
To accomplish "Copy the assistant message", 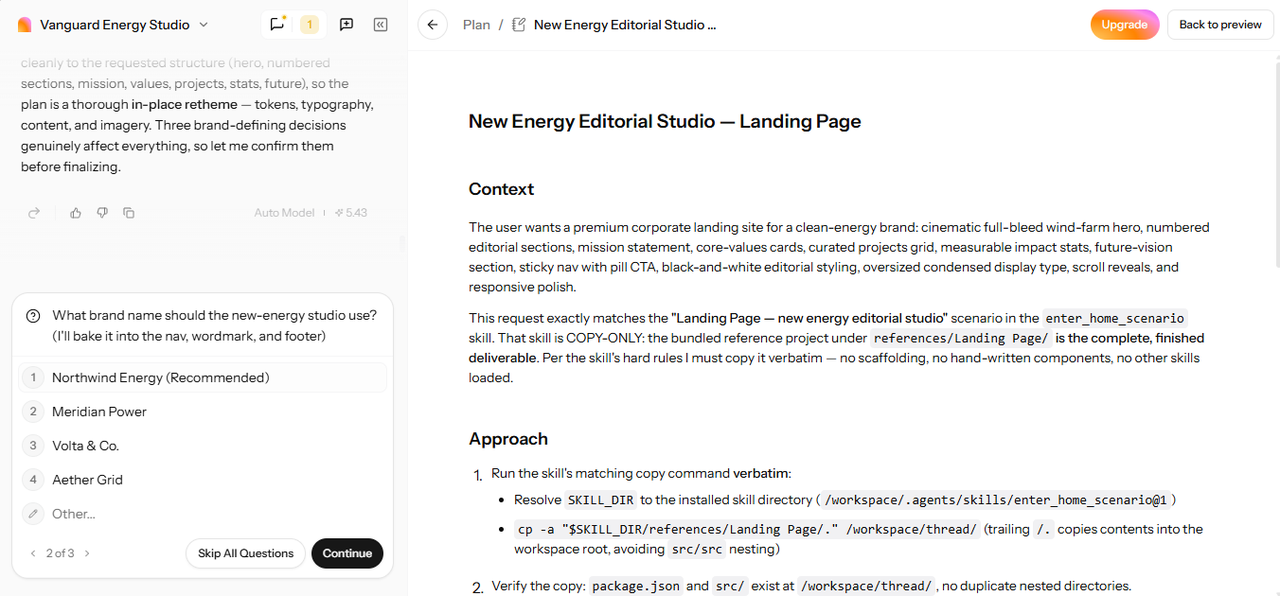I will 129,213.
